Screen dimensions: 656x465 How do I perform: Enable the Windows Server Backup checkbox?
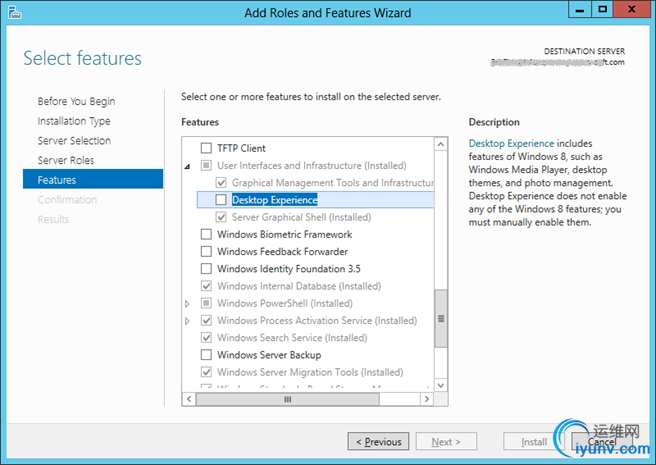tap(206, 355)
